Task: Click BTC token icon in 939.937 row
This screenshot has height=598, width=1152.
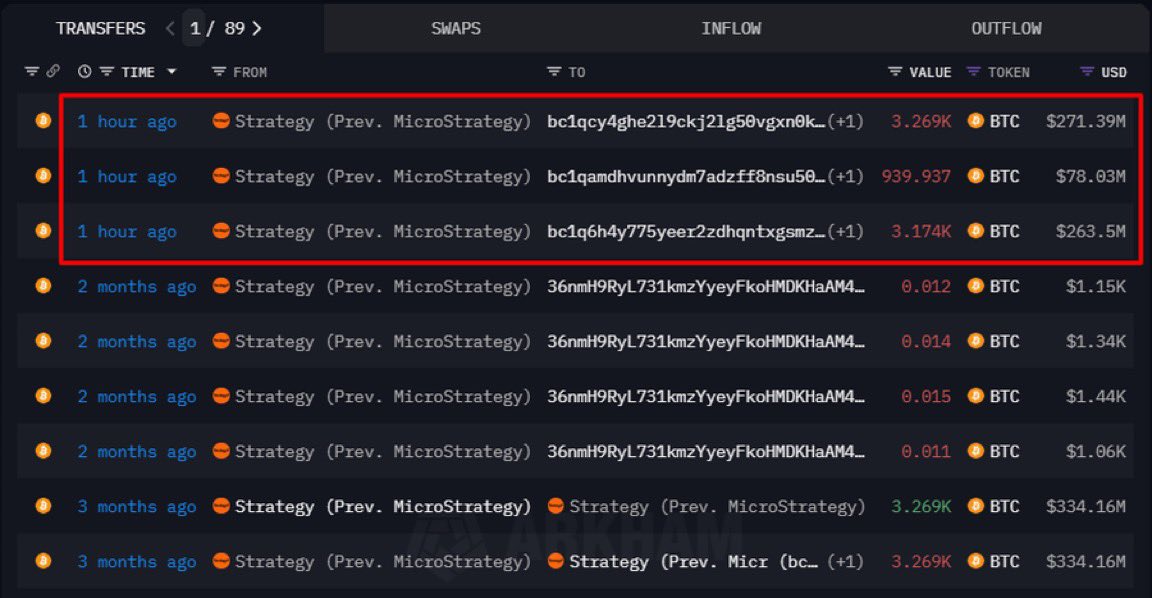Action: (976, 176)
